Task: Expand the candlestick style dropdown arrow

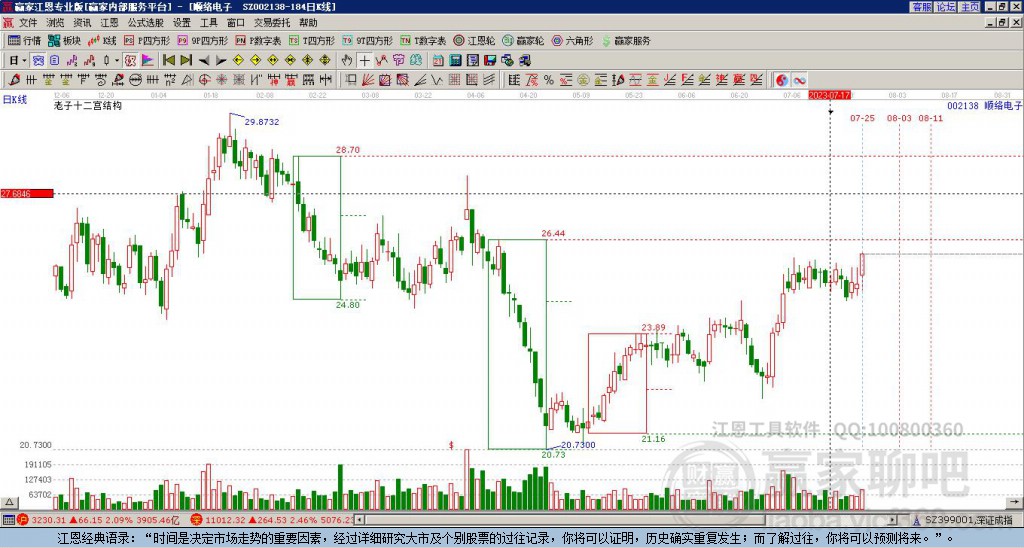Action: (x=117, y=60)
